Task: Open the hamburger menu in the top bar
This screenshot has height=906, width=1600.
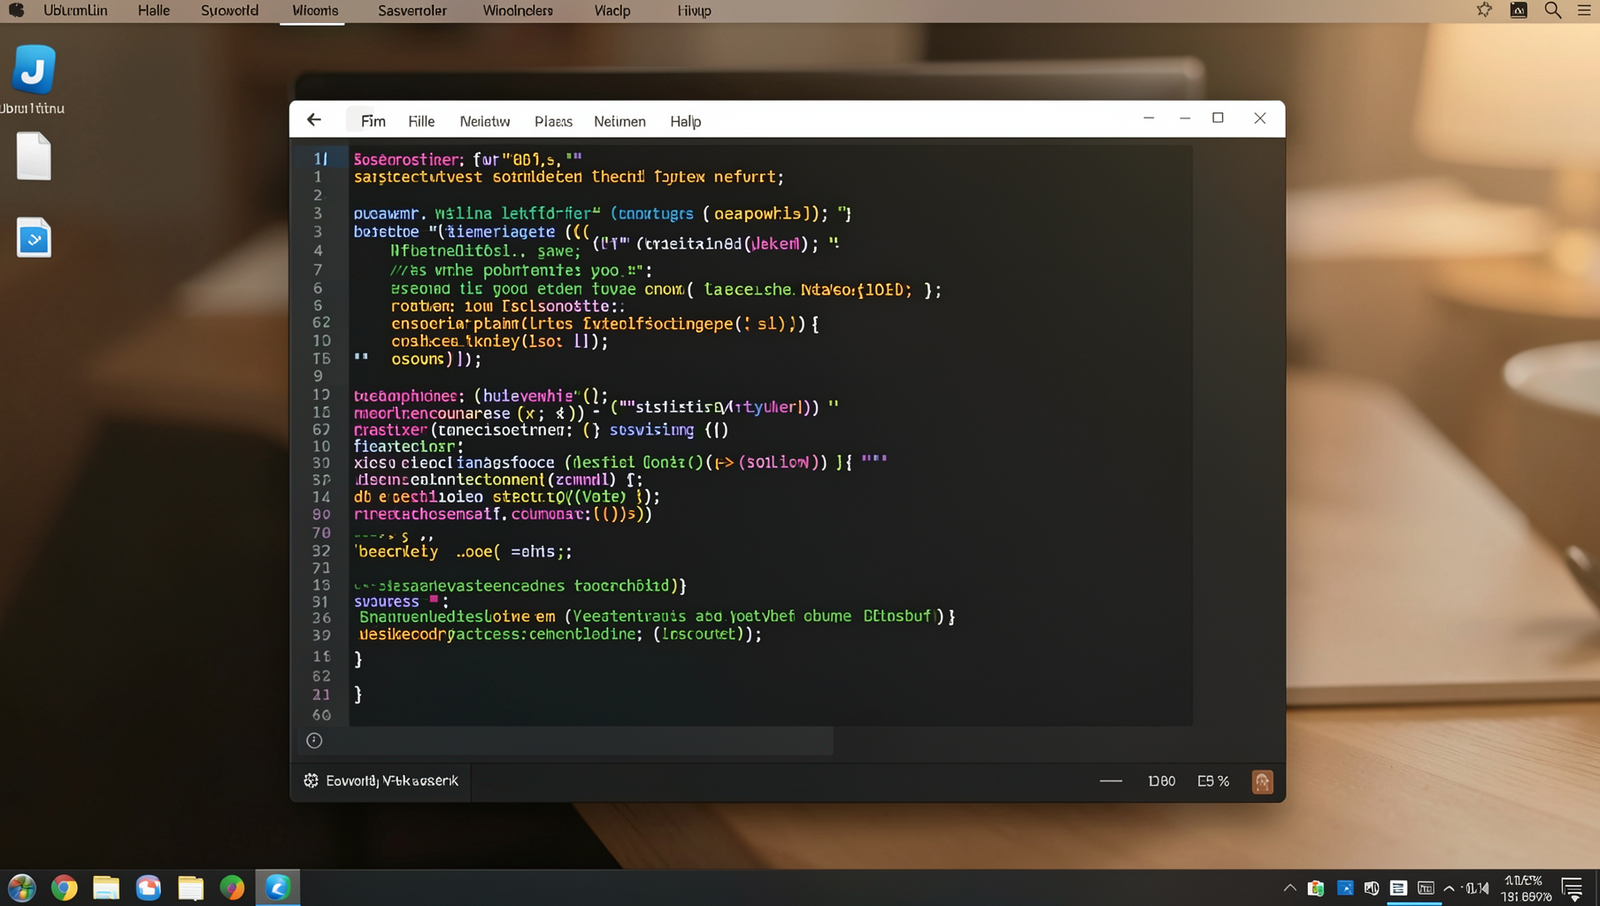Action: (1584, 10)
